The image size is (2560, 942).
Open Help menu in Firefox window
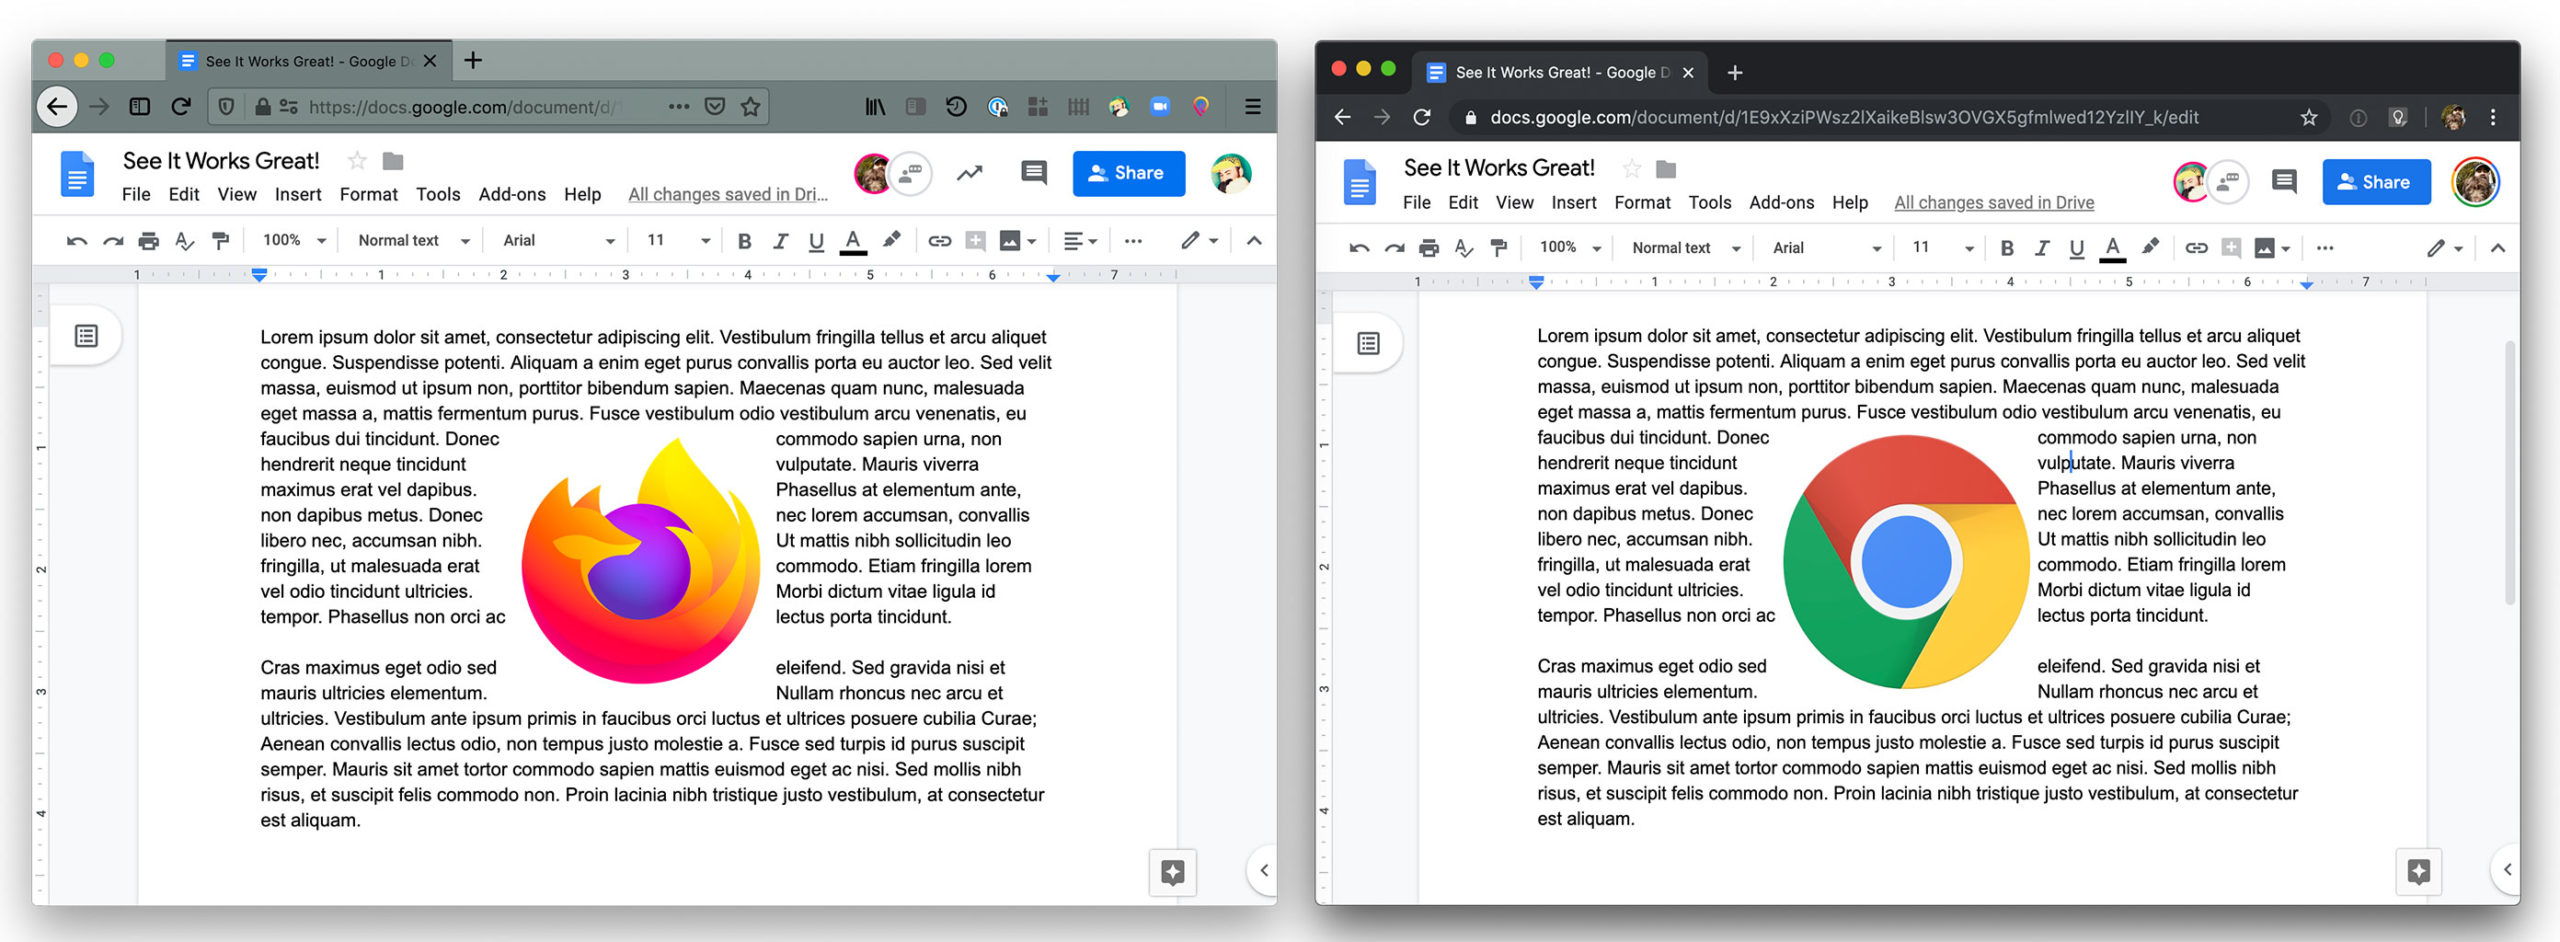582,194
